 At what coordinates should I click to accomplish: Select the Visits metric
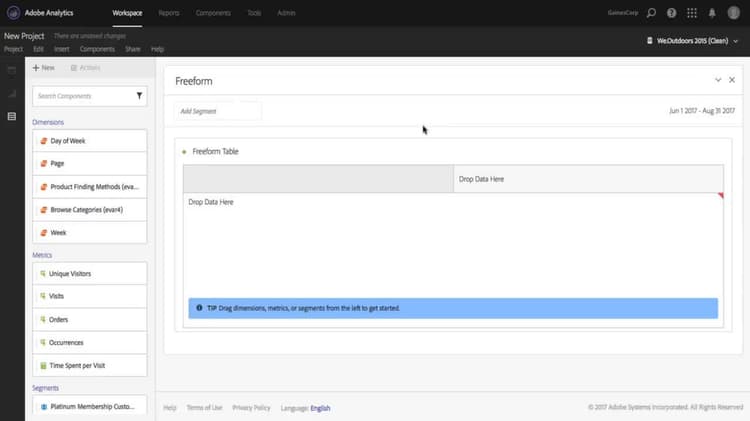[x=89, y=296]
